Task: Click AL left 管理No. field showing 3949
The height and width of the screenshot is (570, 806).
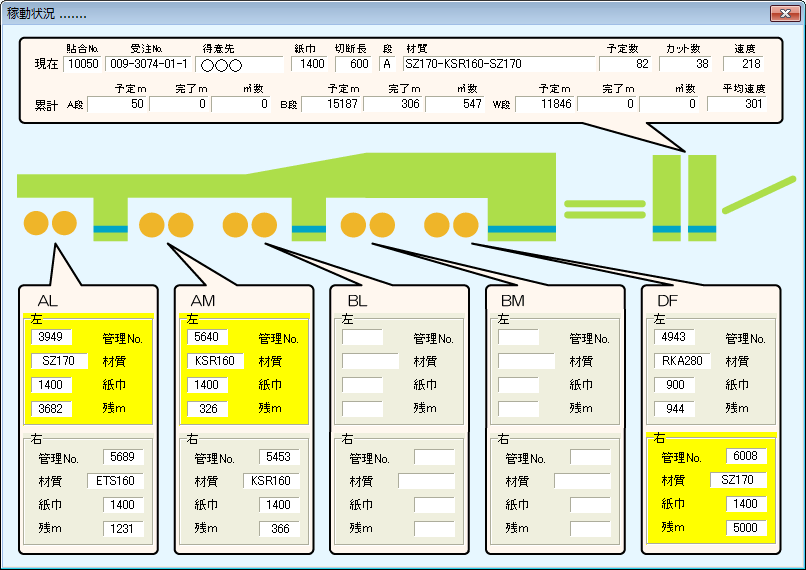Action: (x=51, y=337)
